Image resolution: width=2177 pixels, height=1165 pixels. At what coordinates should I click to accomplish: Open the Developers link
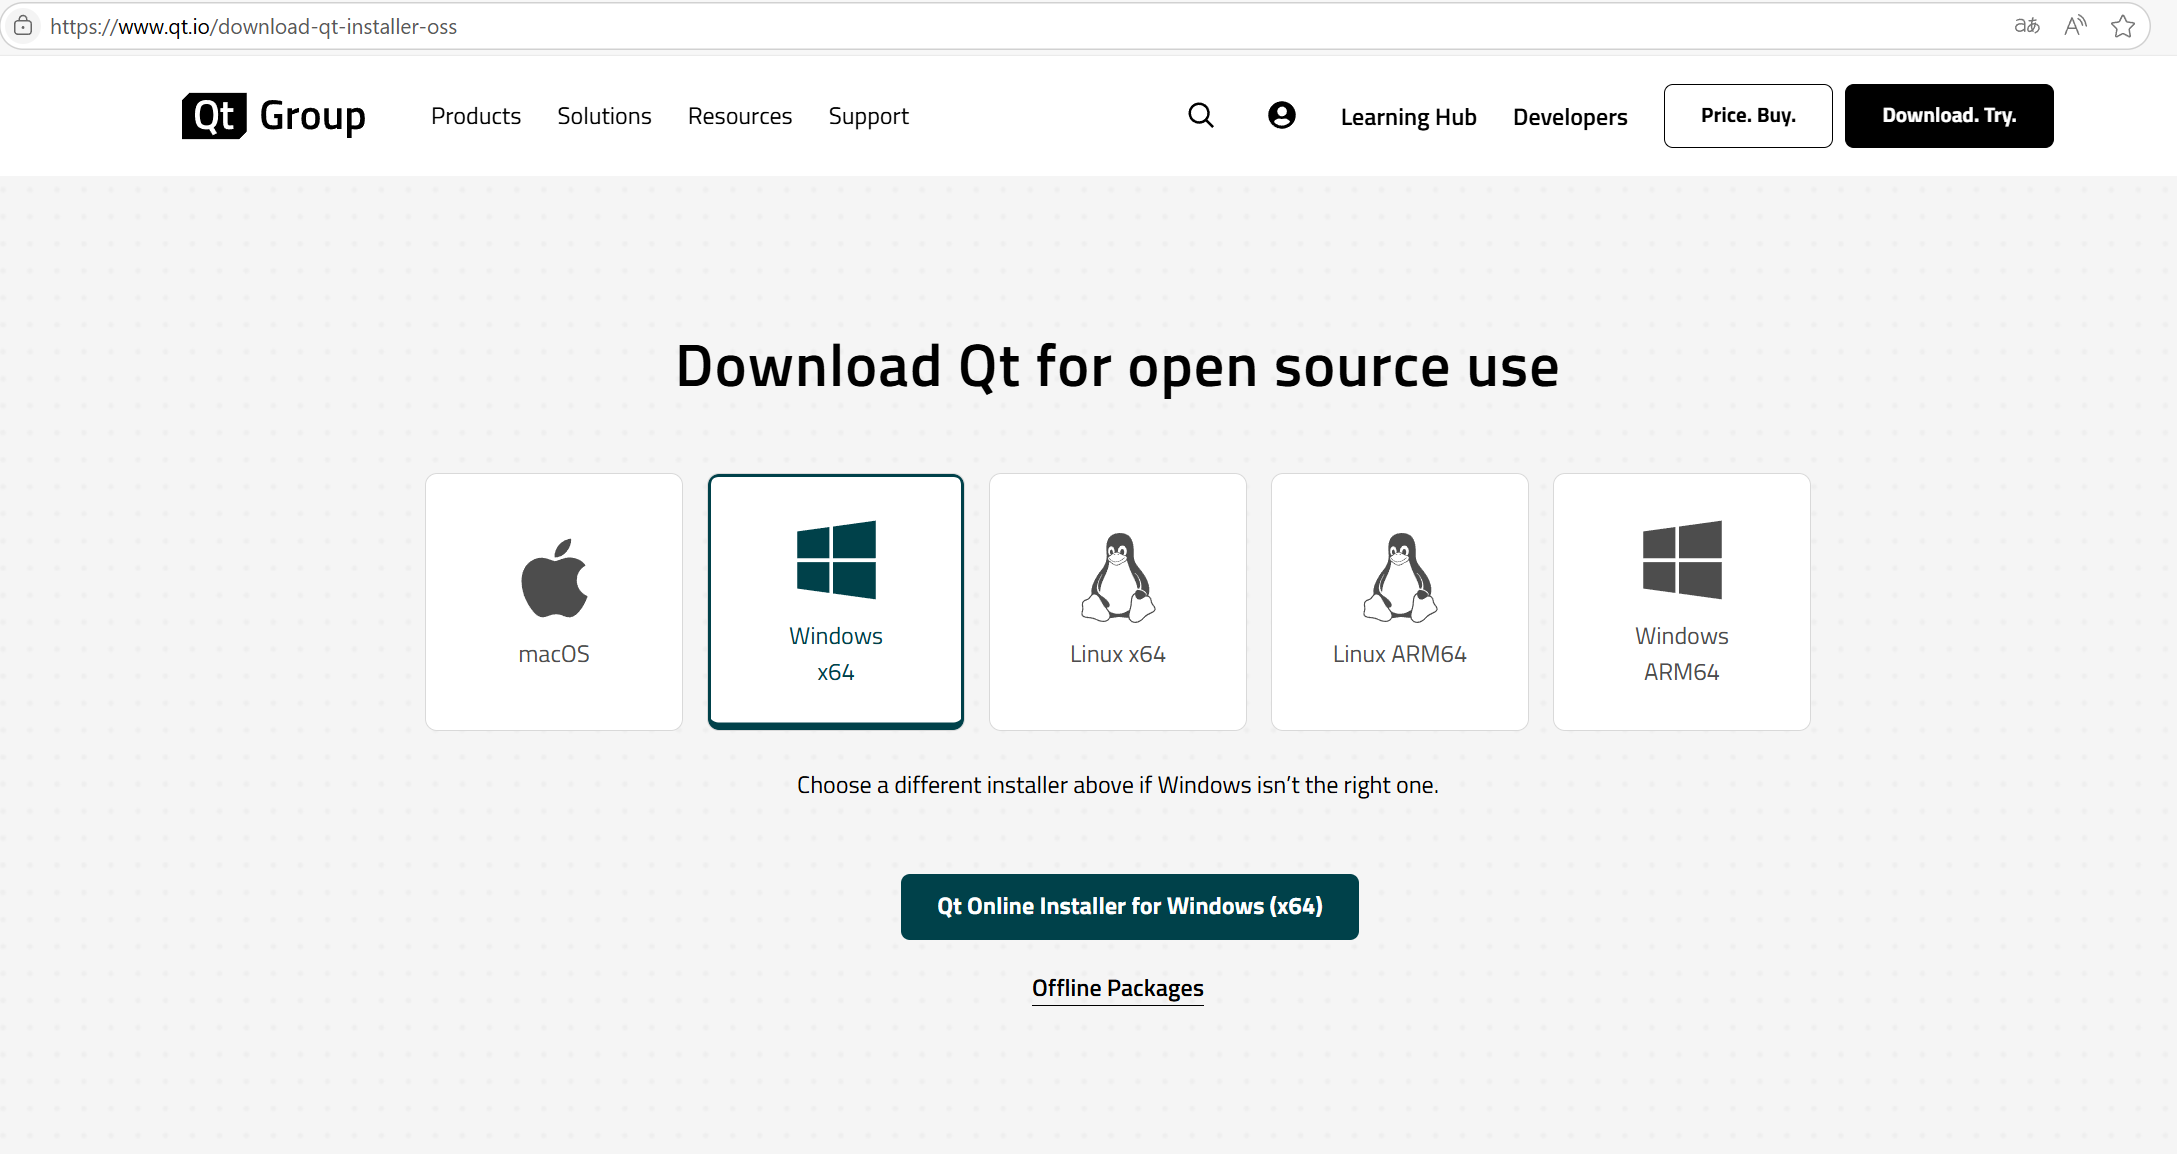pyautogui.click(x=1570, y=117)
